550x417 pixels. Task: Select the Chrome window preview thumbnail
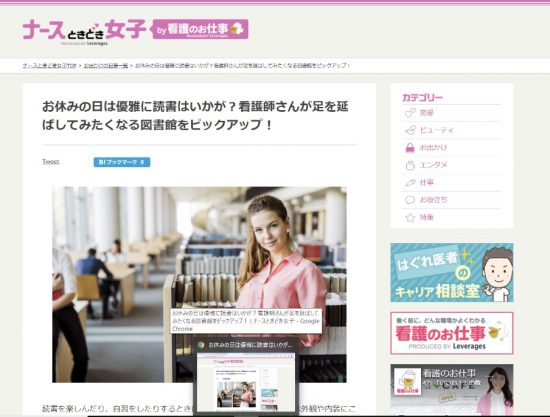(246, 382)
